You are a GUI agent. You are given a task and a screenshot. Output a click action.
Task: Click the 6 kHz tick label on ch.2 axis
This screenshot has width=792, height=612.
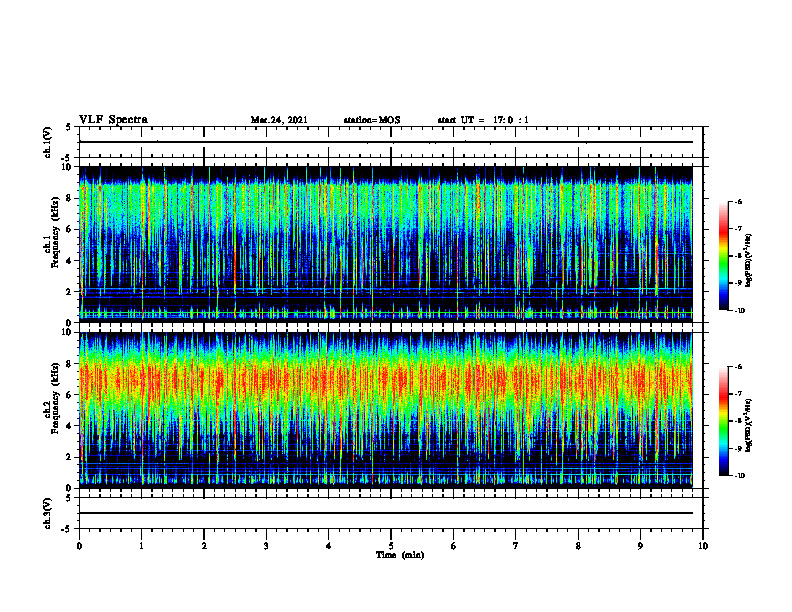69,395
